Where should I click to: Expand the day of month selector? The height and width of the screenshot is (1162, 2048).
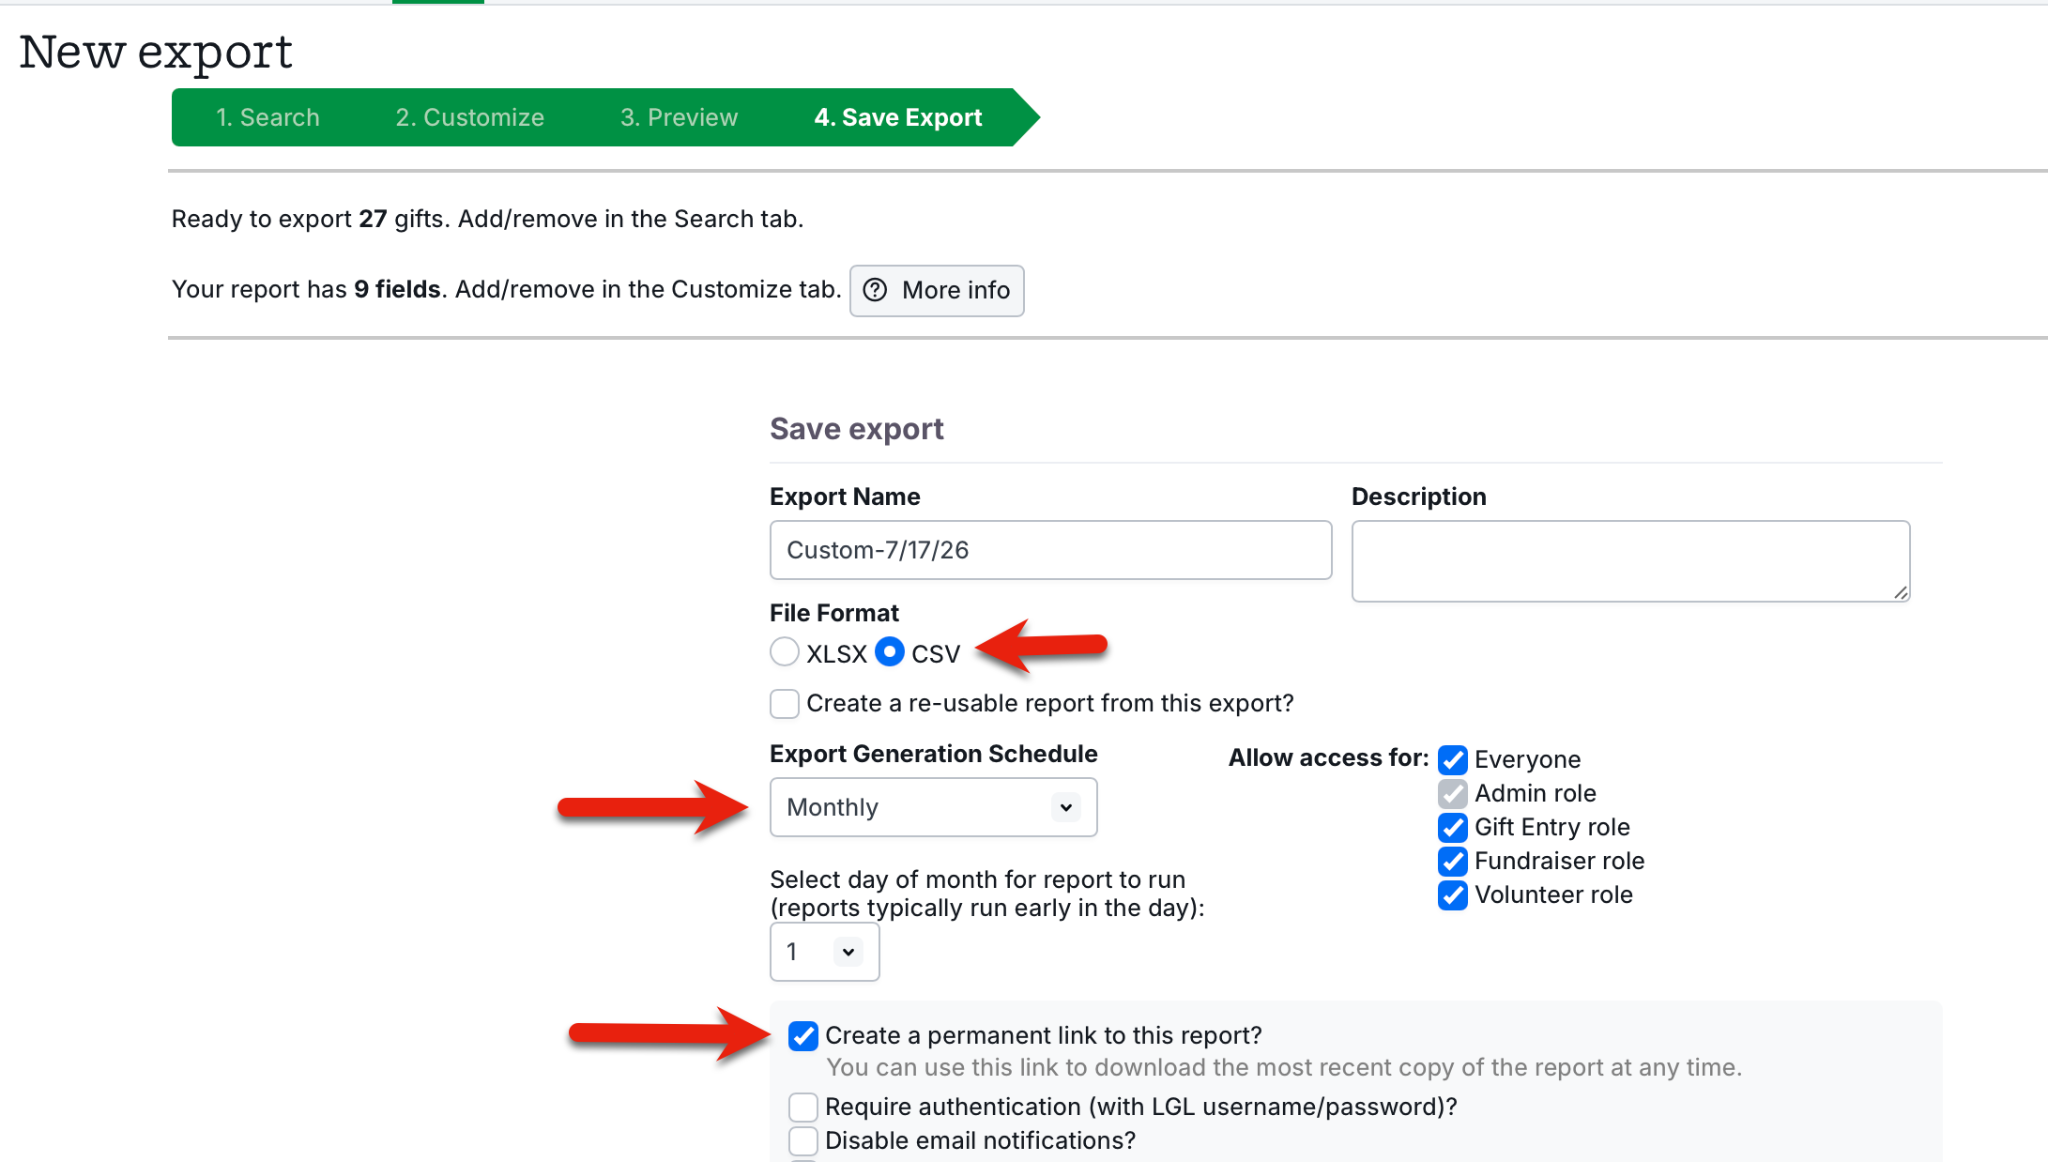click(824, 951)
